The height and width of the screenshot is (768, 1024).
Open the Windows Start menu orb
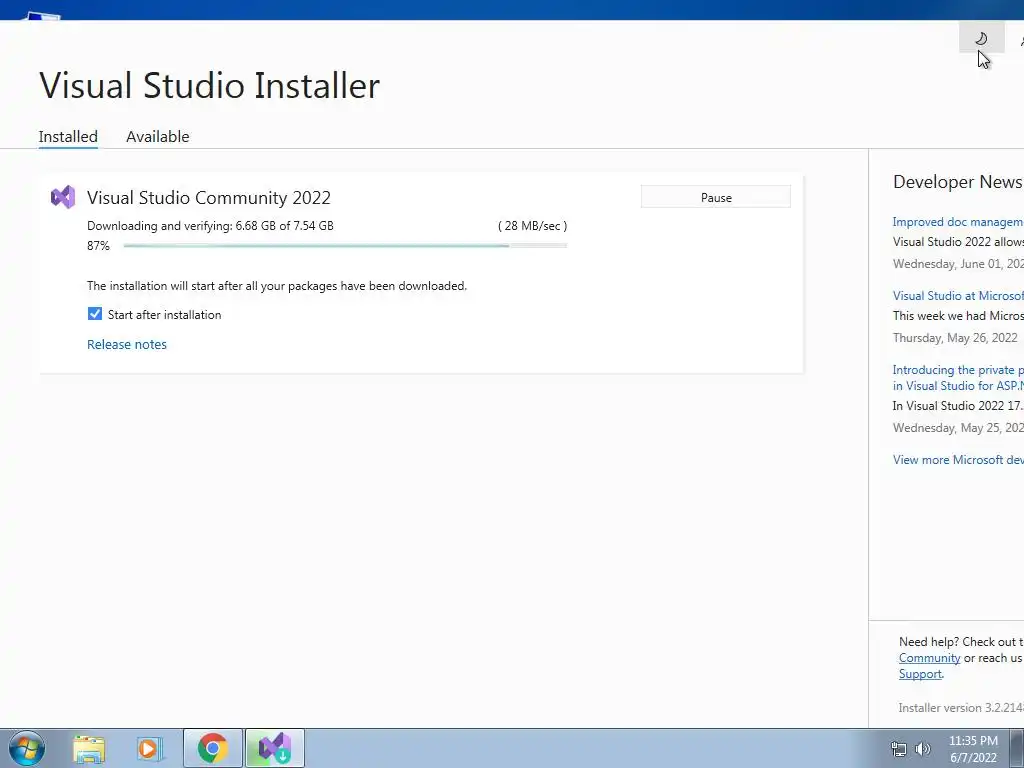(27, 748)
